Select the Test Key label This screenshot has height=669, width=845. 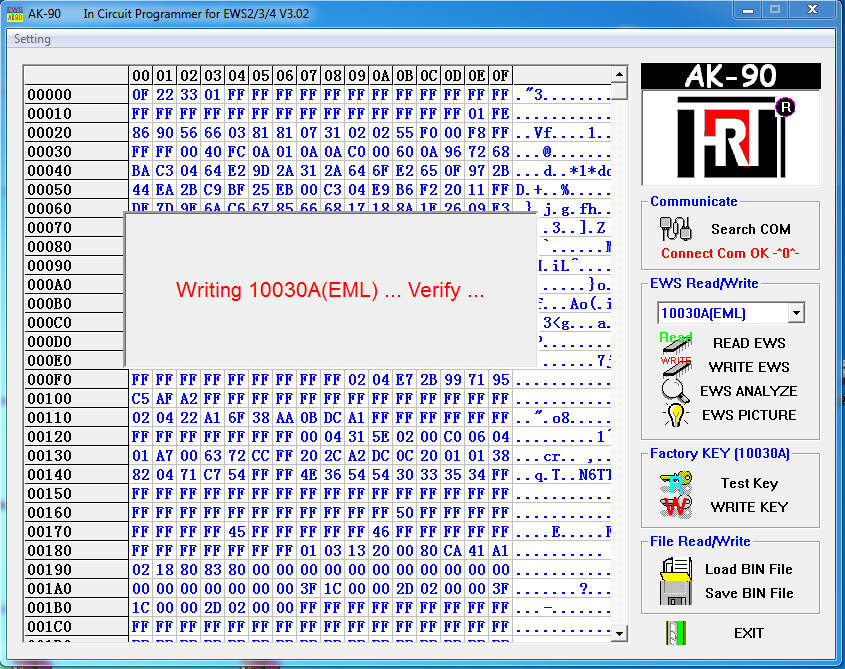(x=750, y=483)
